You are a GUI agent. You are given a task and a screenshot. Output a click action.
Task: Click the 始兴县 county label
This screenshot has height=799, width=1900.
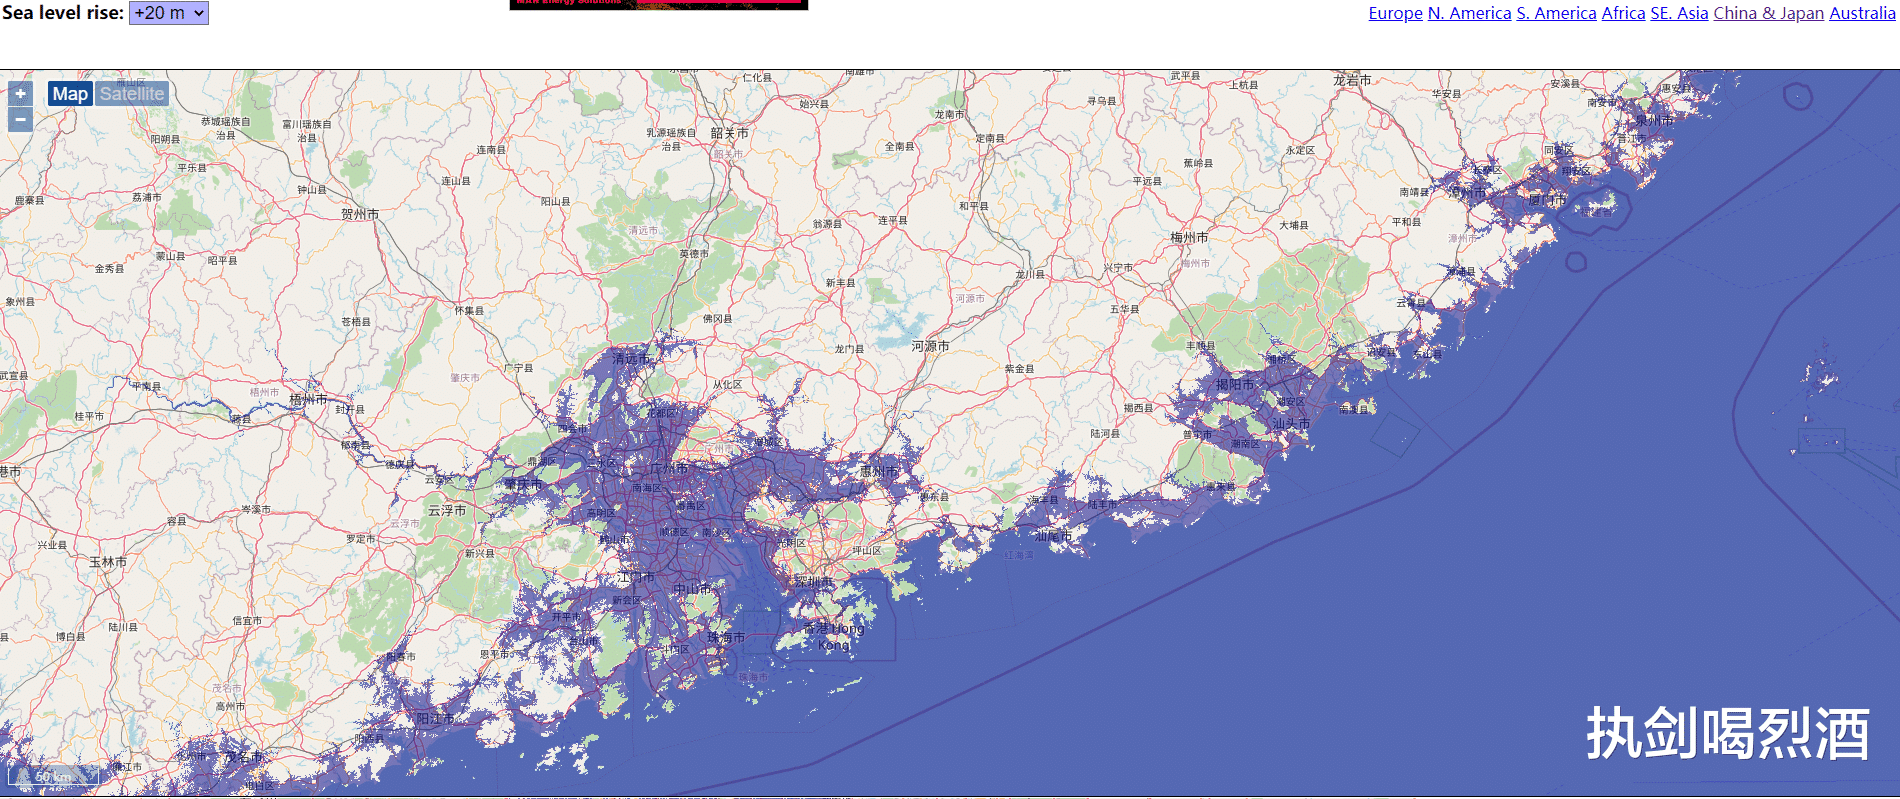(814, 104)
